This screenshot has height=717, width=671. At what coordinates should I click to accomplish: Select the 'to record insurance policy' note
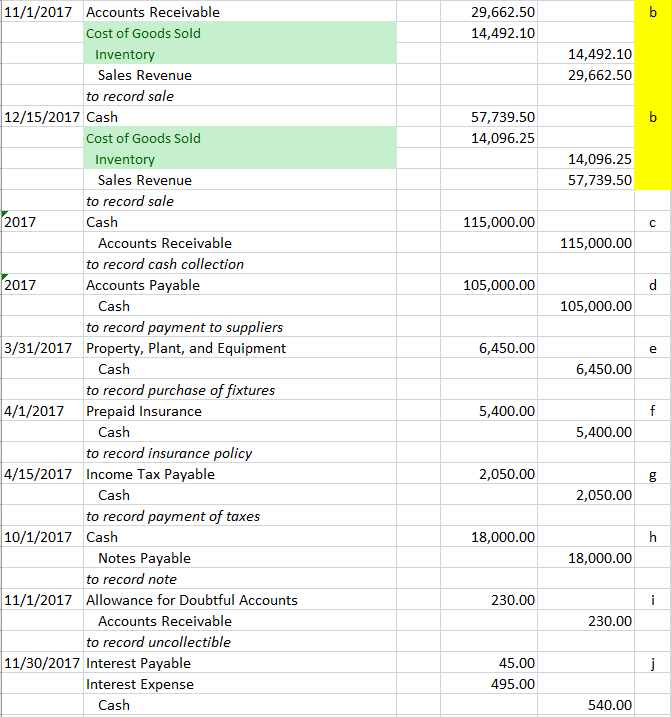[x=240, y=453]
